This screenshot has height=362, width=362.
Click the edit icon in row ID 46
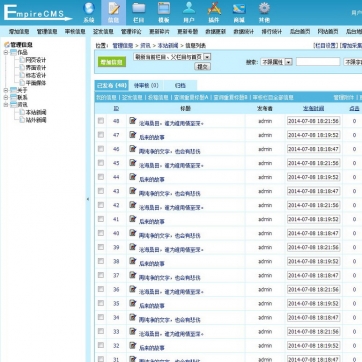click(133, 149)
